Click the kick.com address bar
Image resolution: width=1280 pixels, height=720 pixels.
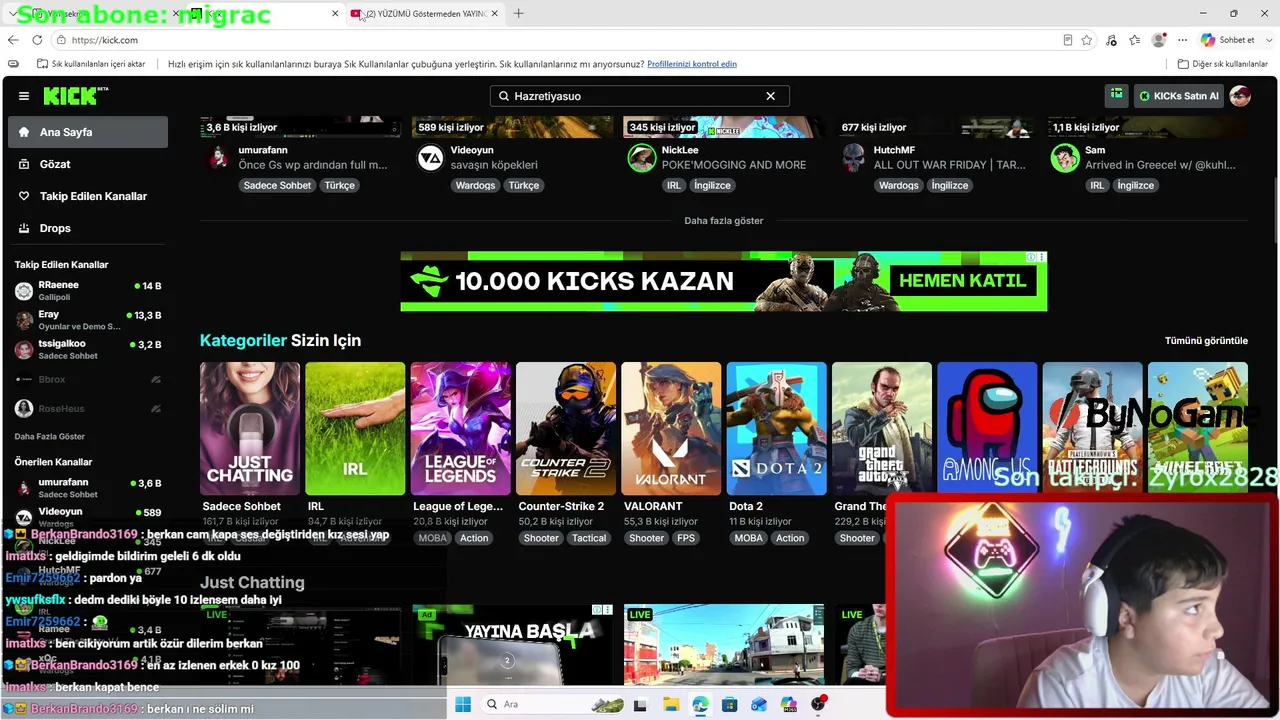[560, 40]
